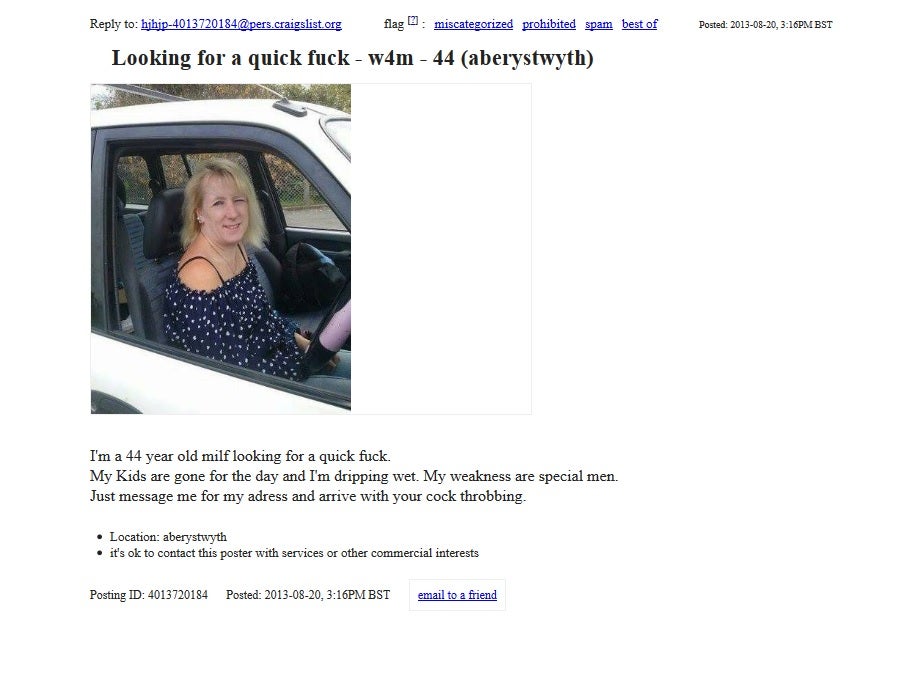This screenshot has height=695, width=924.
Task: Click the body line starting Just message me
Action: click(308, 496)
